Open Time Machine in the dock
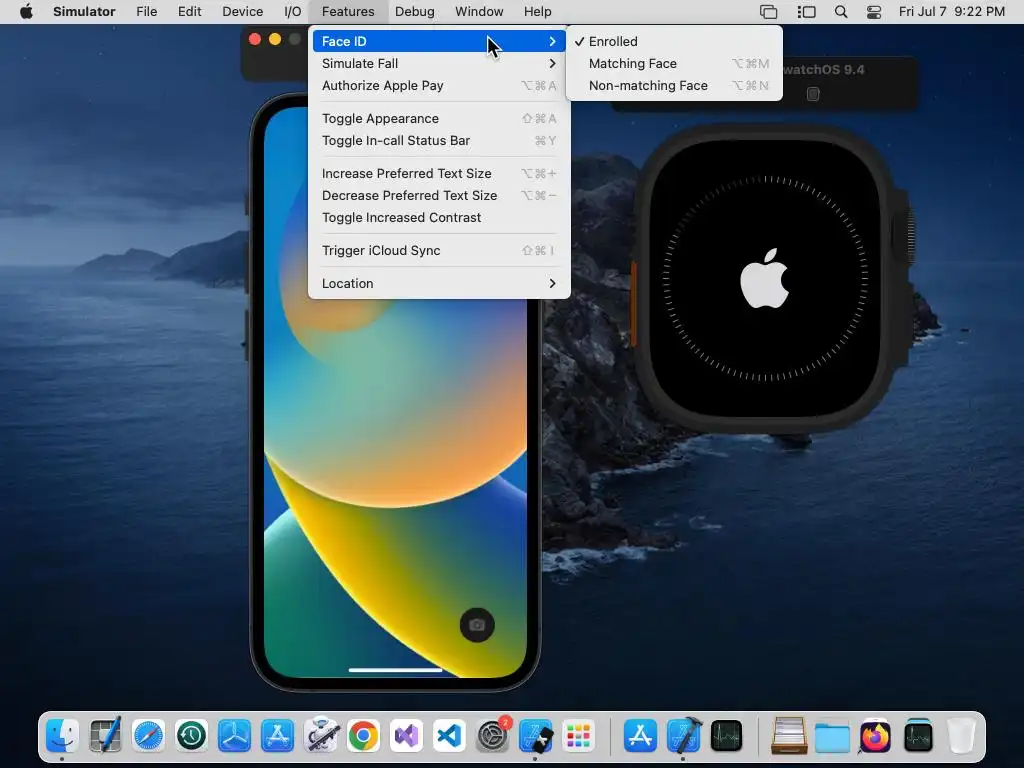The height and width of the screenshot is (768, 1024). pyautogui.click(x=191, y=736)
